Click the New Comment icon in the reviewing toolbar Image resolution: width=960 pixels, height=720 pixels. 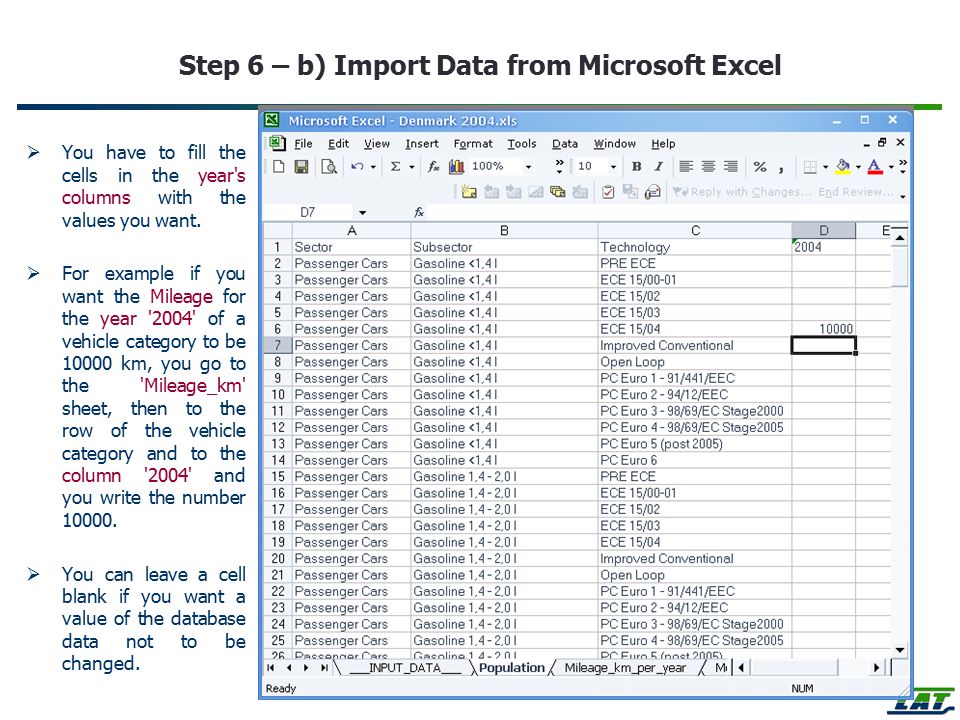(469, 192)
